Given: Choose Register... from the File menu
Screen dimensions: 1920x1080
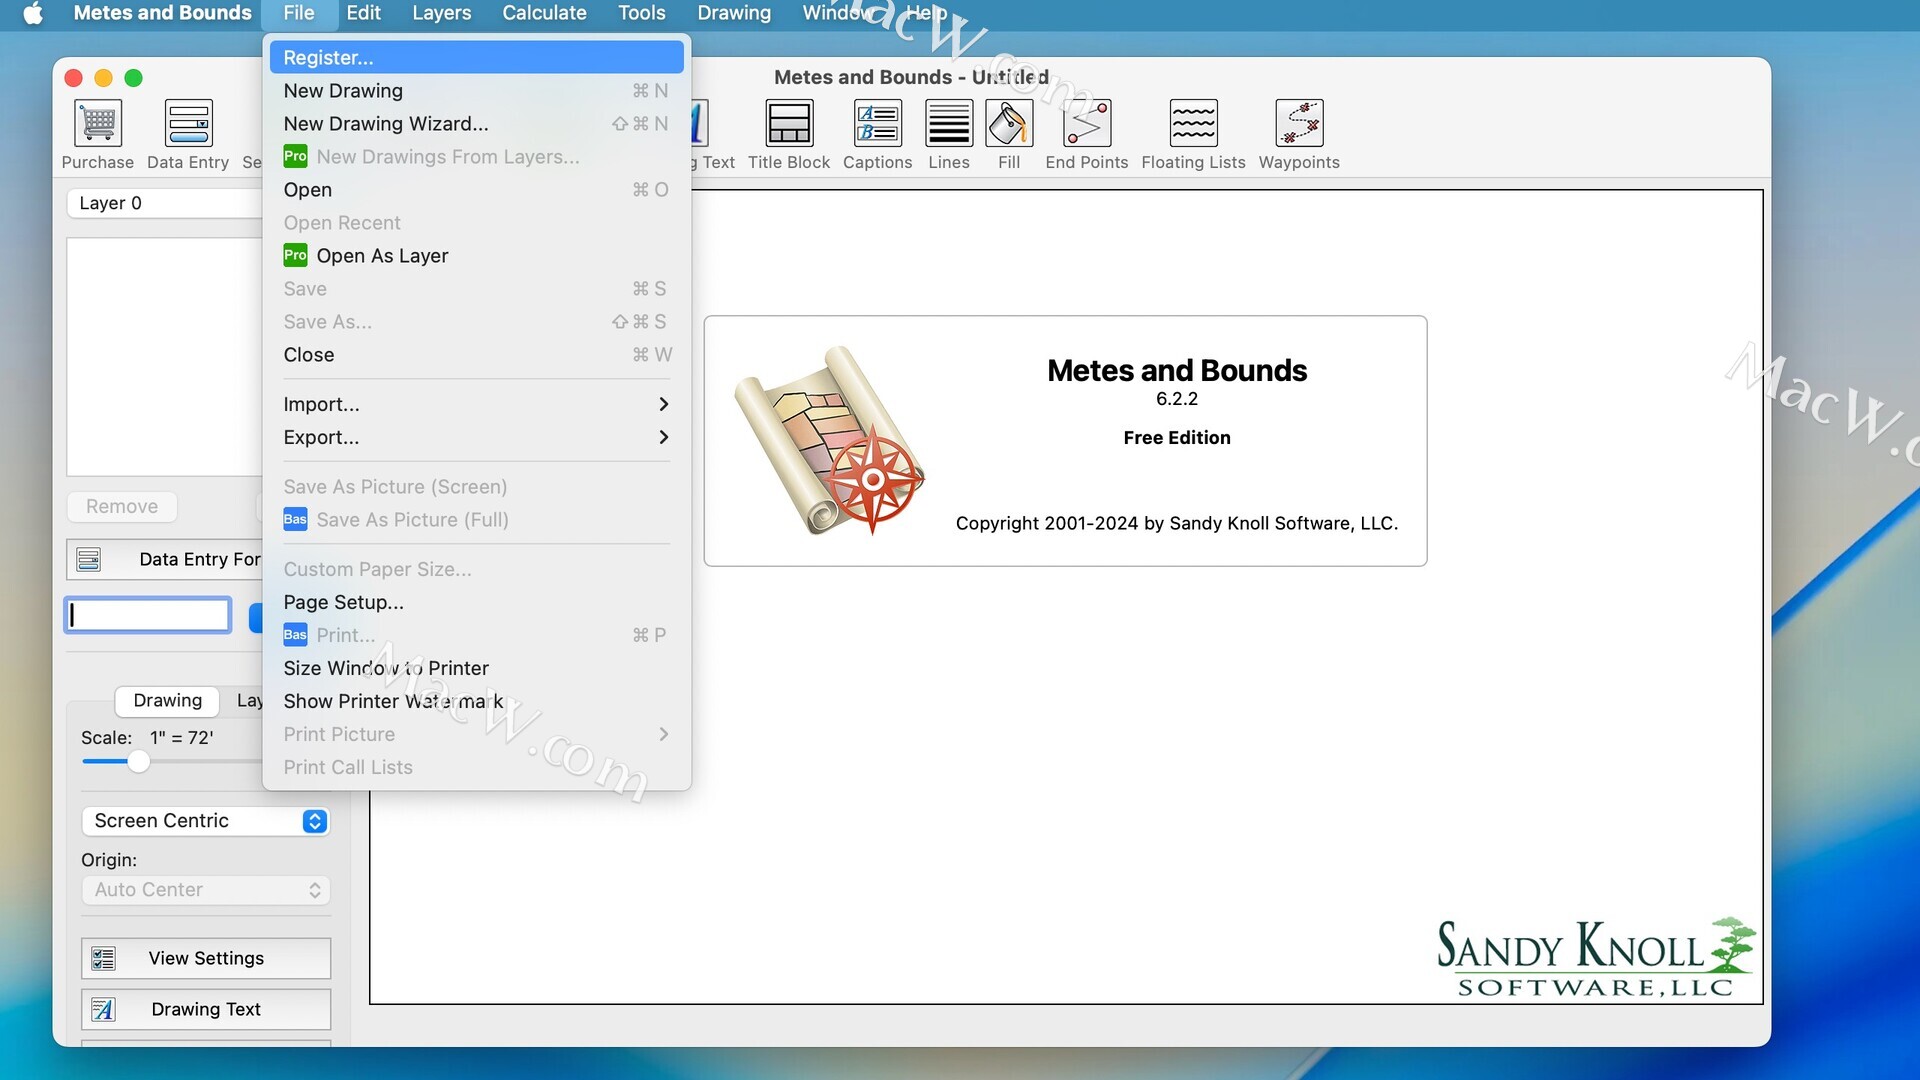Looking at the screenshot, I should 477,57.
